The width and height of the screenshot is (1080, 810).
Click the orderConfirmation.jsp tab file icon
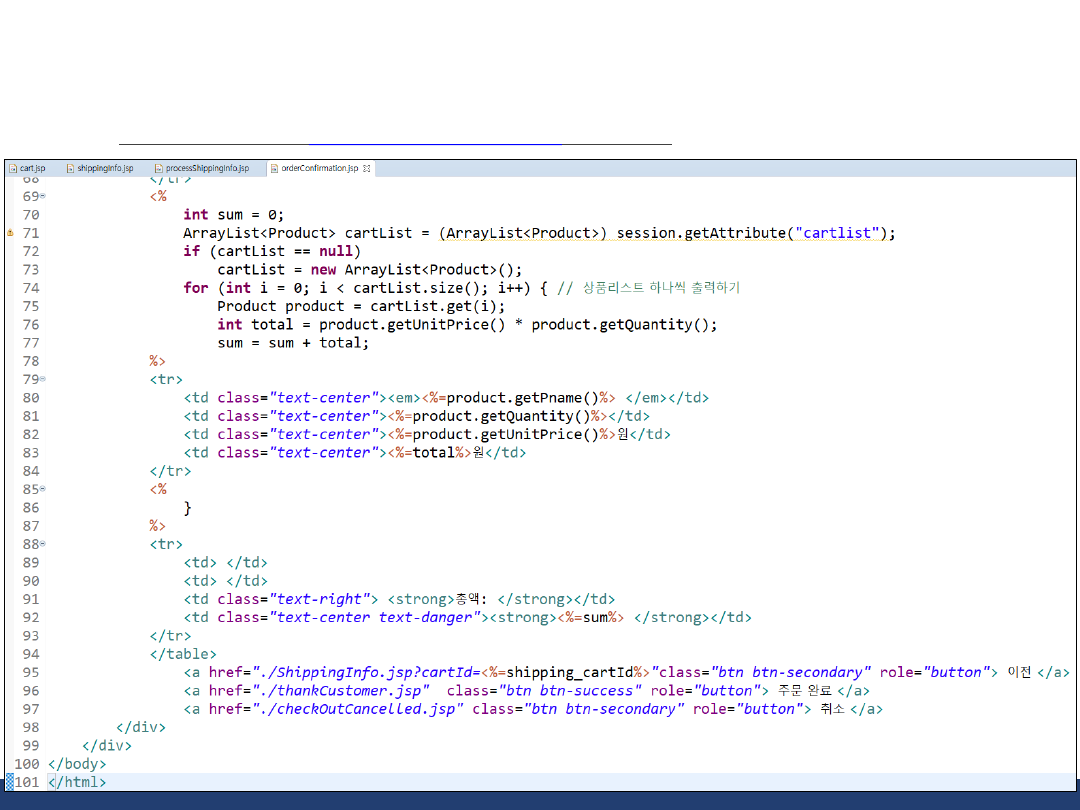click(274, 169)
